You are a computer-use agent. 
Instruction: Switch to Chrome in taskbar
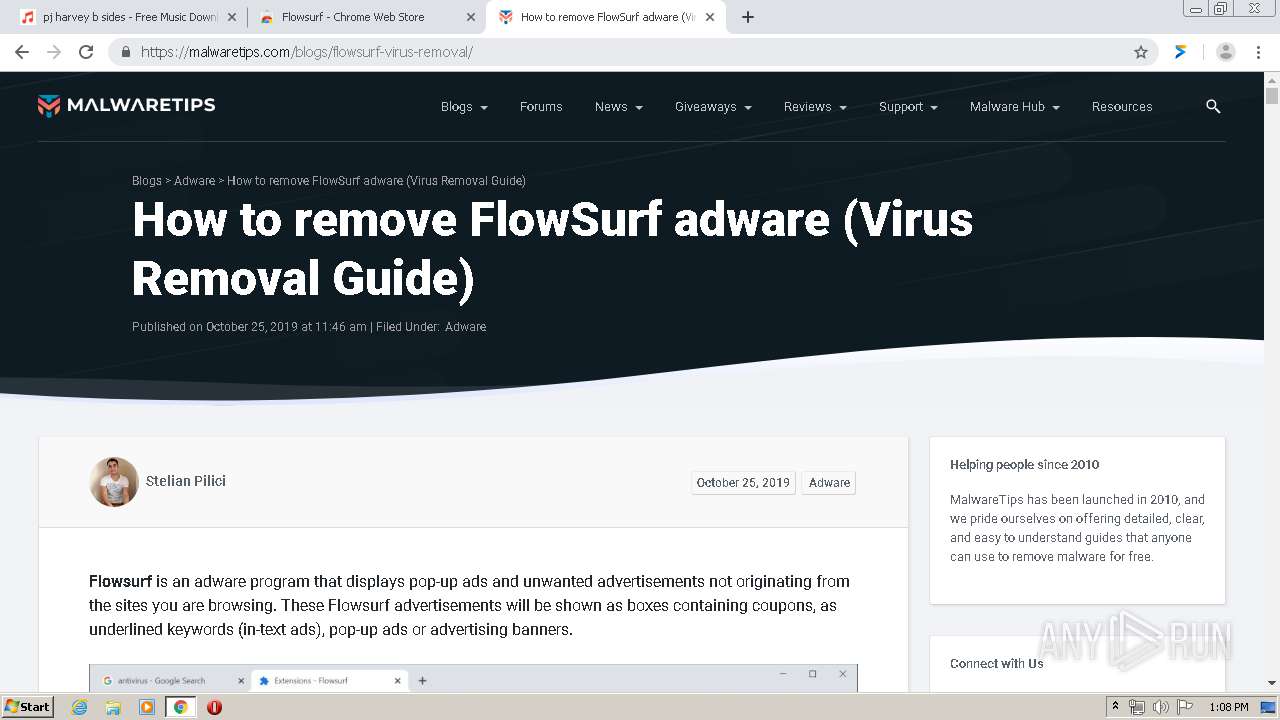pos(180,707)
